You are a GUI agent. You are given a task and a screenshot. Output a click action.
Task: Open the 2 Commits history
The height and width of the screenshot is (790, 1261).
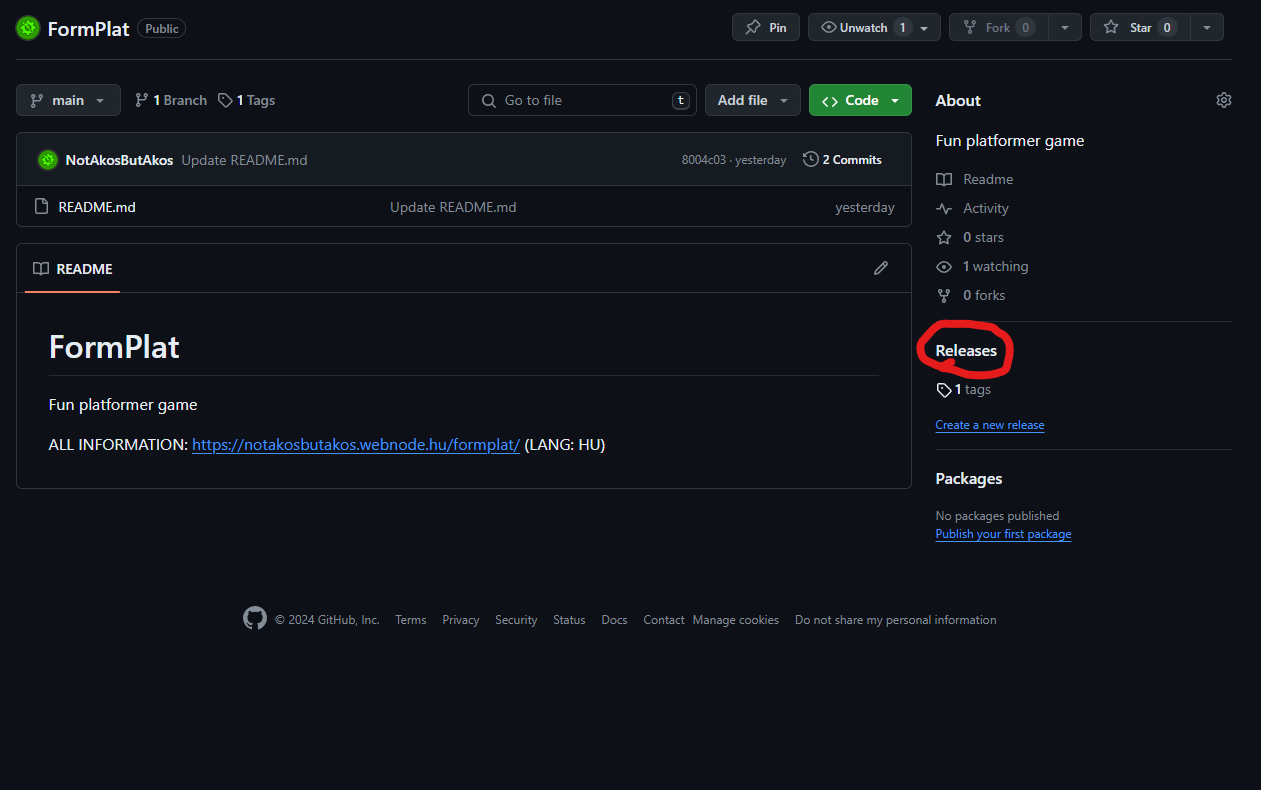(x=843, y=160)
